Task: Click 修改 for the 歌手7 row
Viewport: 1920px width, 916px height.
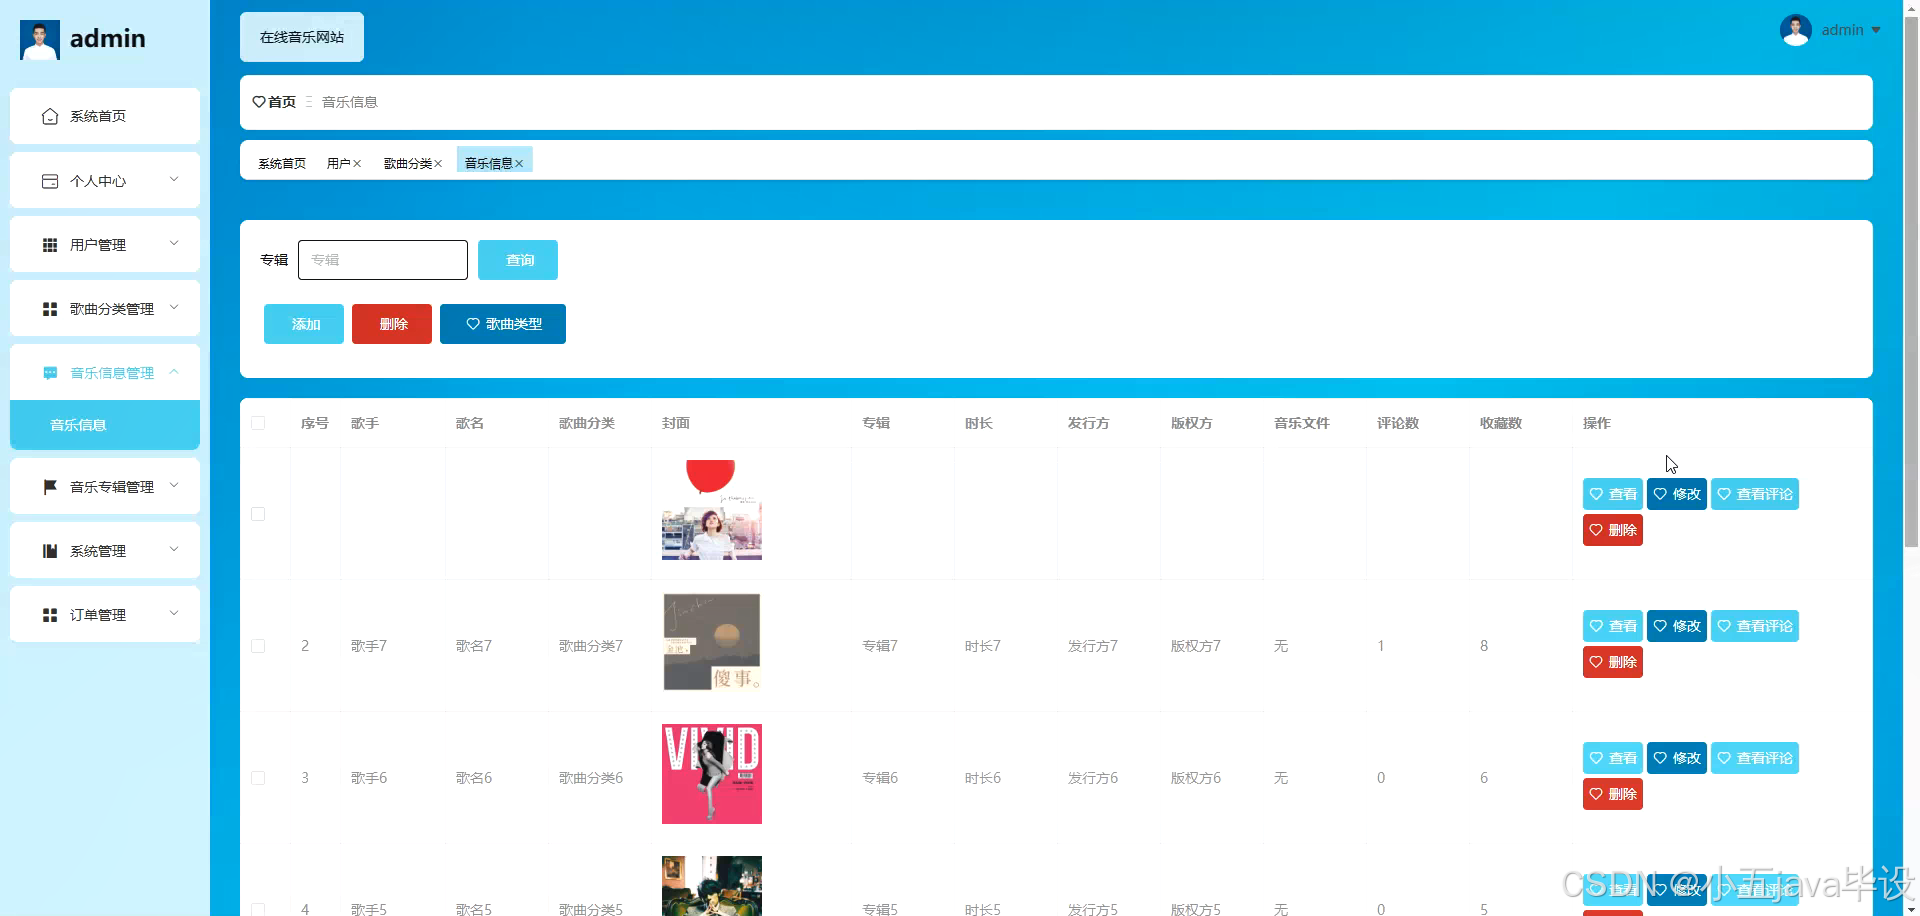Action: tap(1677, 626)
